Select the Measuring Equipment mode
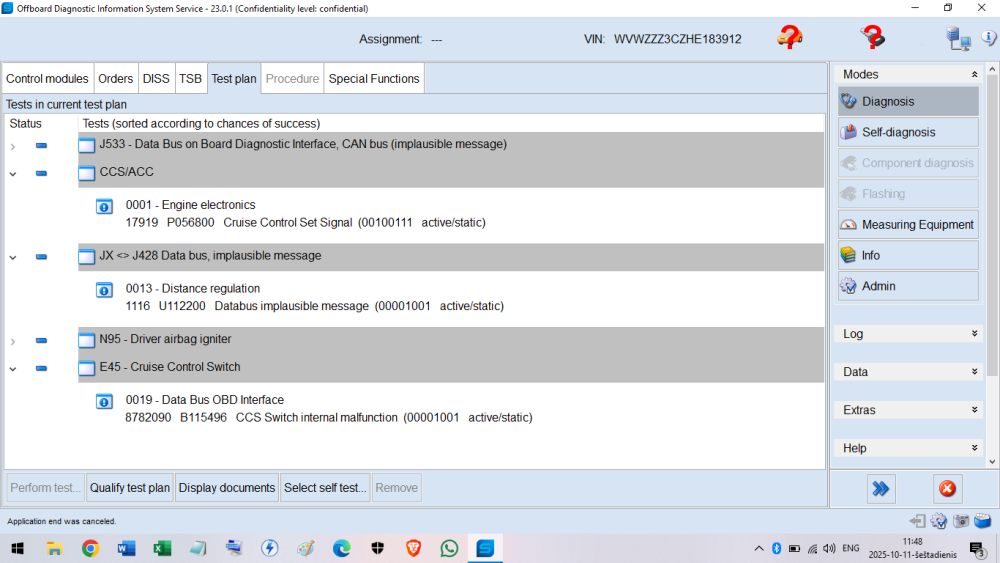Screen dimensions: 1000x563 [x=908, y=225]
